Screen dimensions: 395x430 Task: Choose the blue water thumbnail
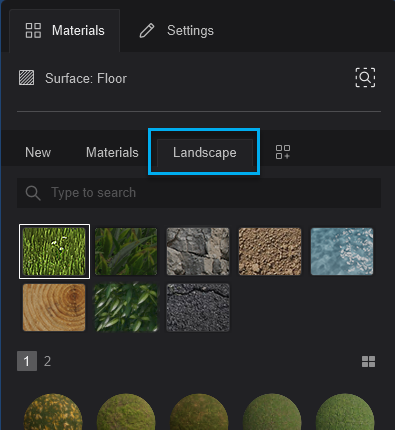(x=342, y=251)
